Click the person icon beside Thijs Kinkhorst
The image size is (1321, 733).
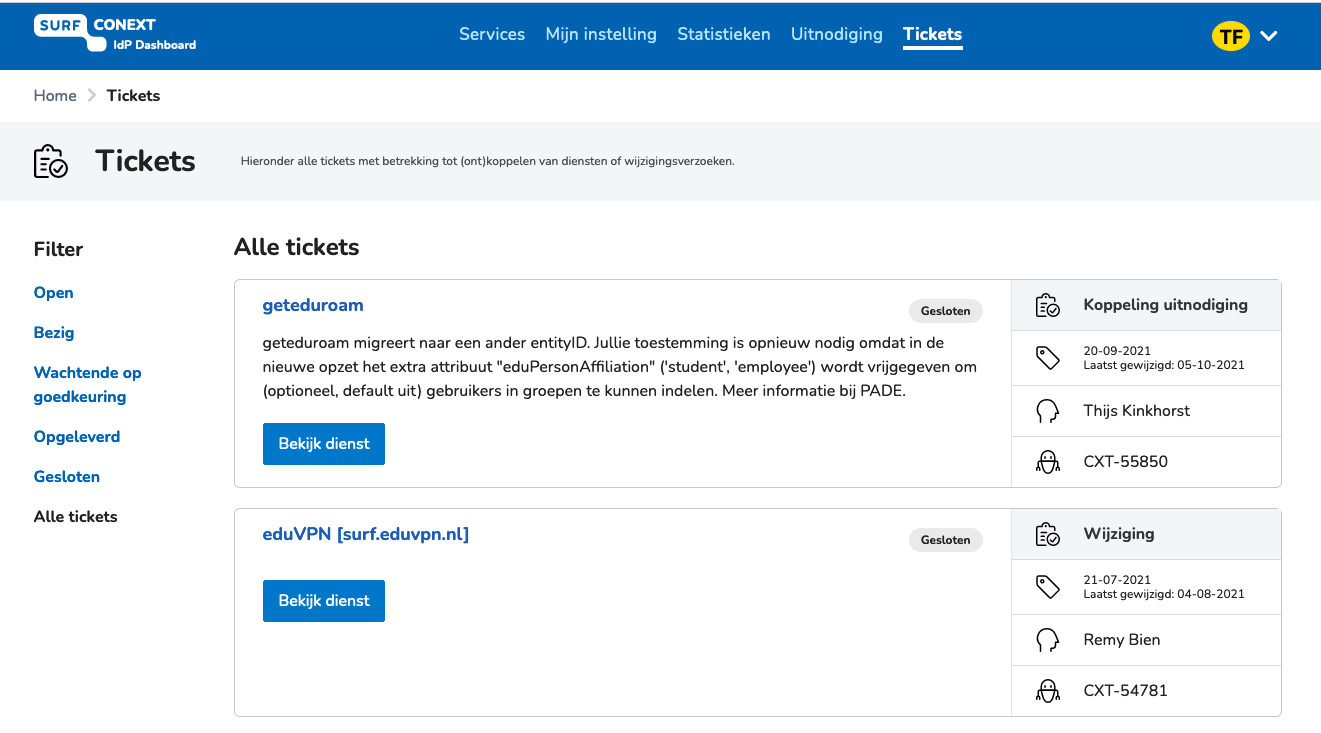point(1047,411)
